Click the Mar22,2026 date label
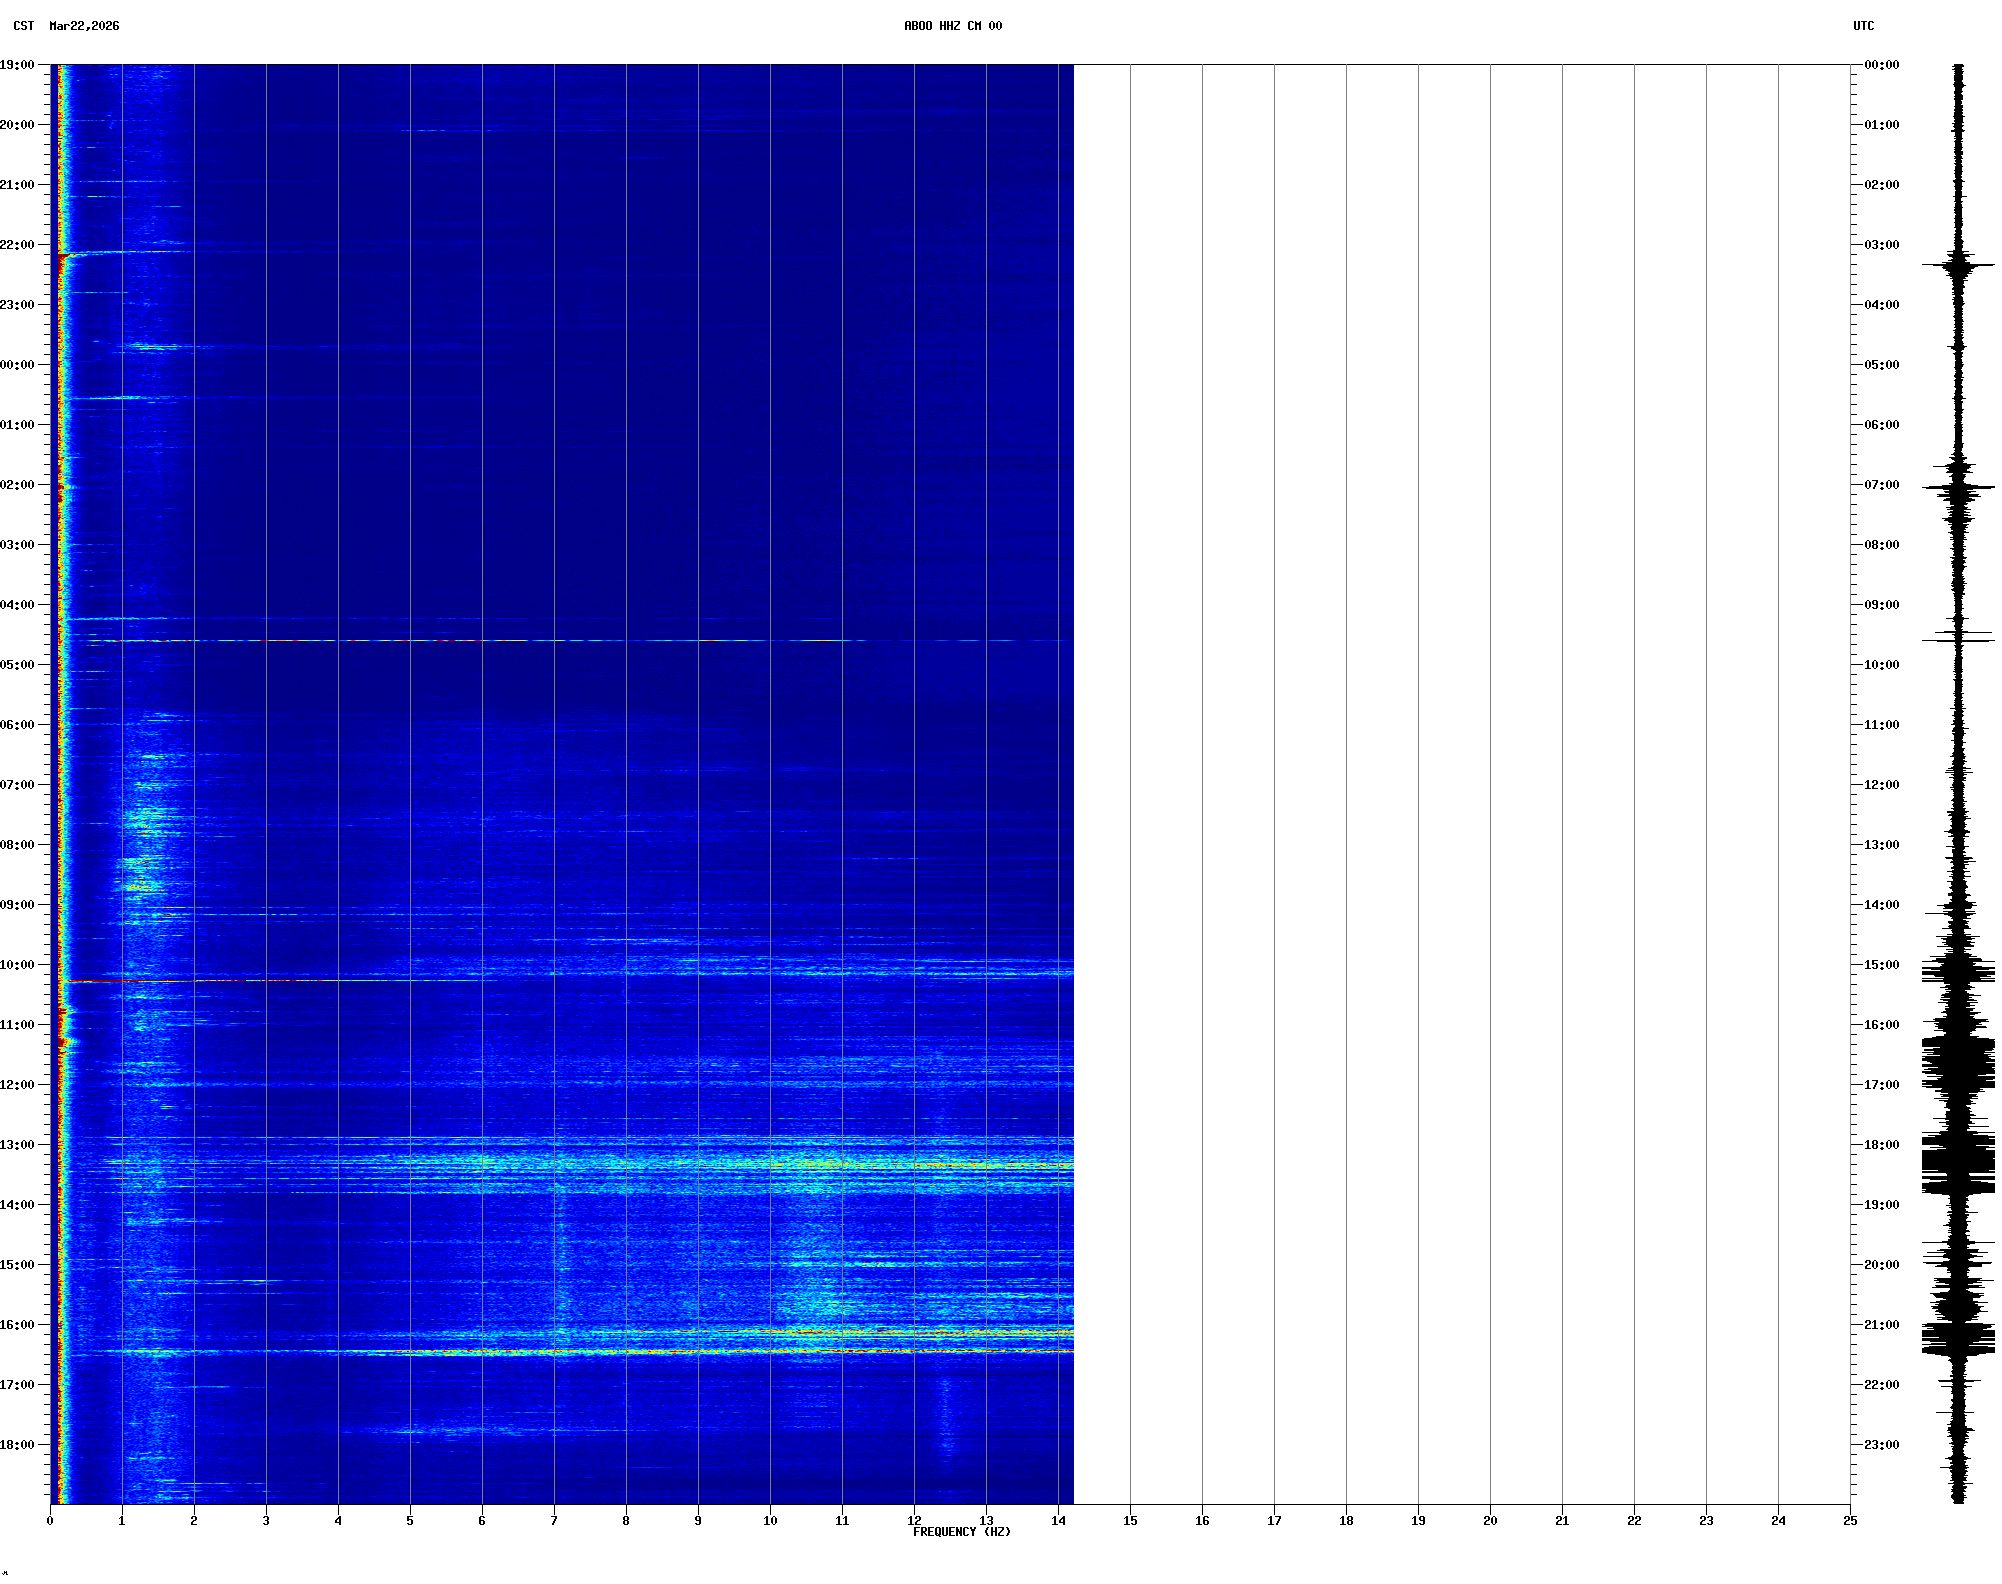This screenshot has width=2002, height=1584. (84, 26)
